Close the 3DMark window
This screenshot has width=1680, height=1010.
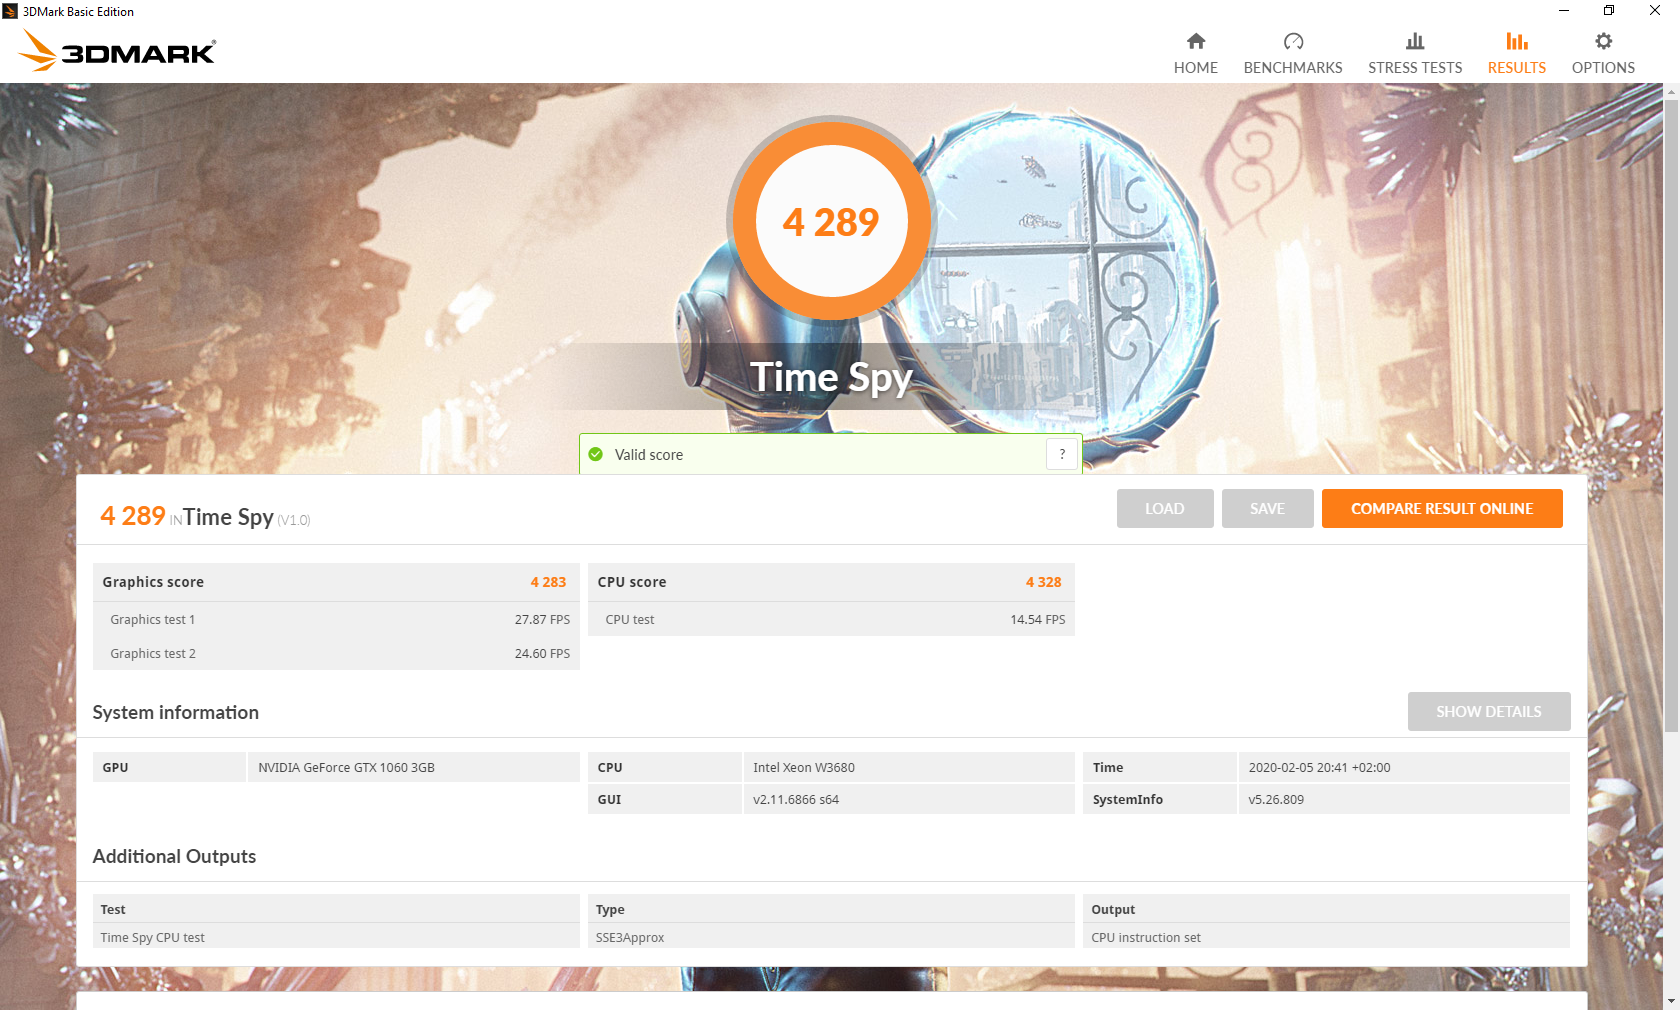1655,11
